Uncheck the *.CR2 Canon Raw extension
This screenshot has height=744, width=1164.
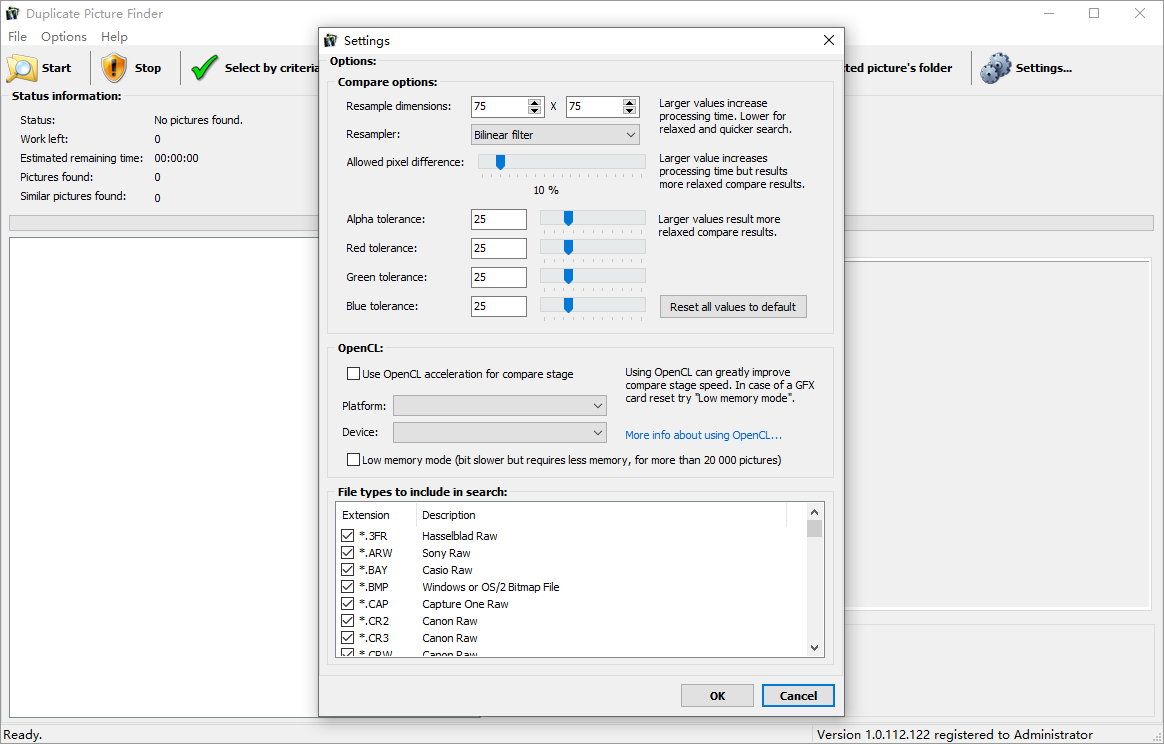(x=347, y=621)
